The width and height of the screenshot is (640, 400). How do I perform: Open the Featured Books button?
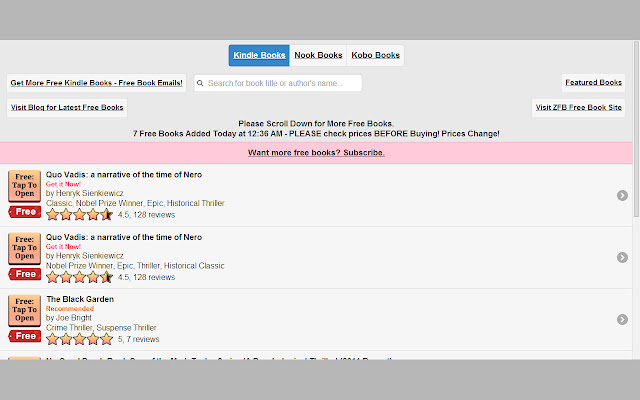[x=593, y=82]
